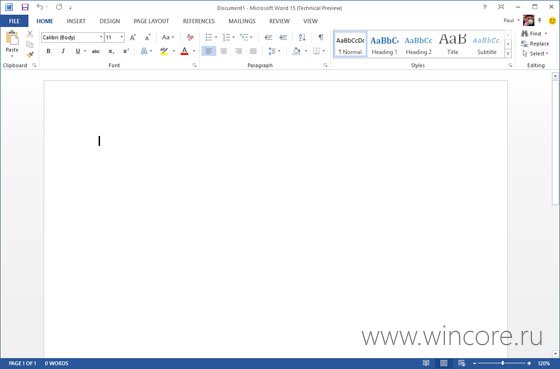This screenshot has height=369, width=560.
Task: Switch to the INSERT tab
Action: (x=76, y=21)
